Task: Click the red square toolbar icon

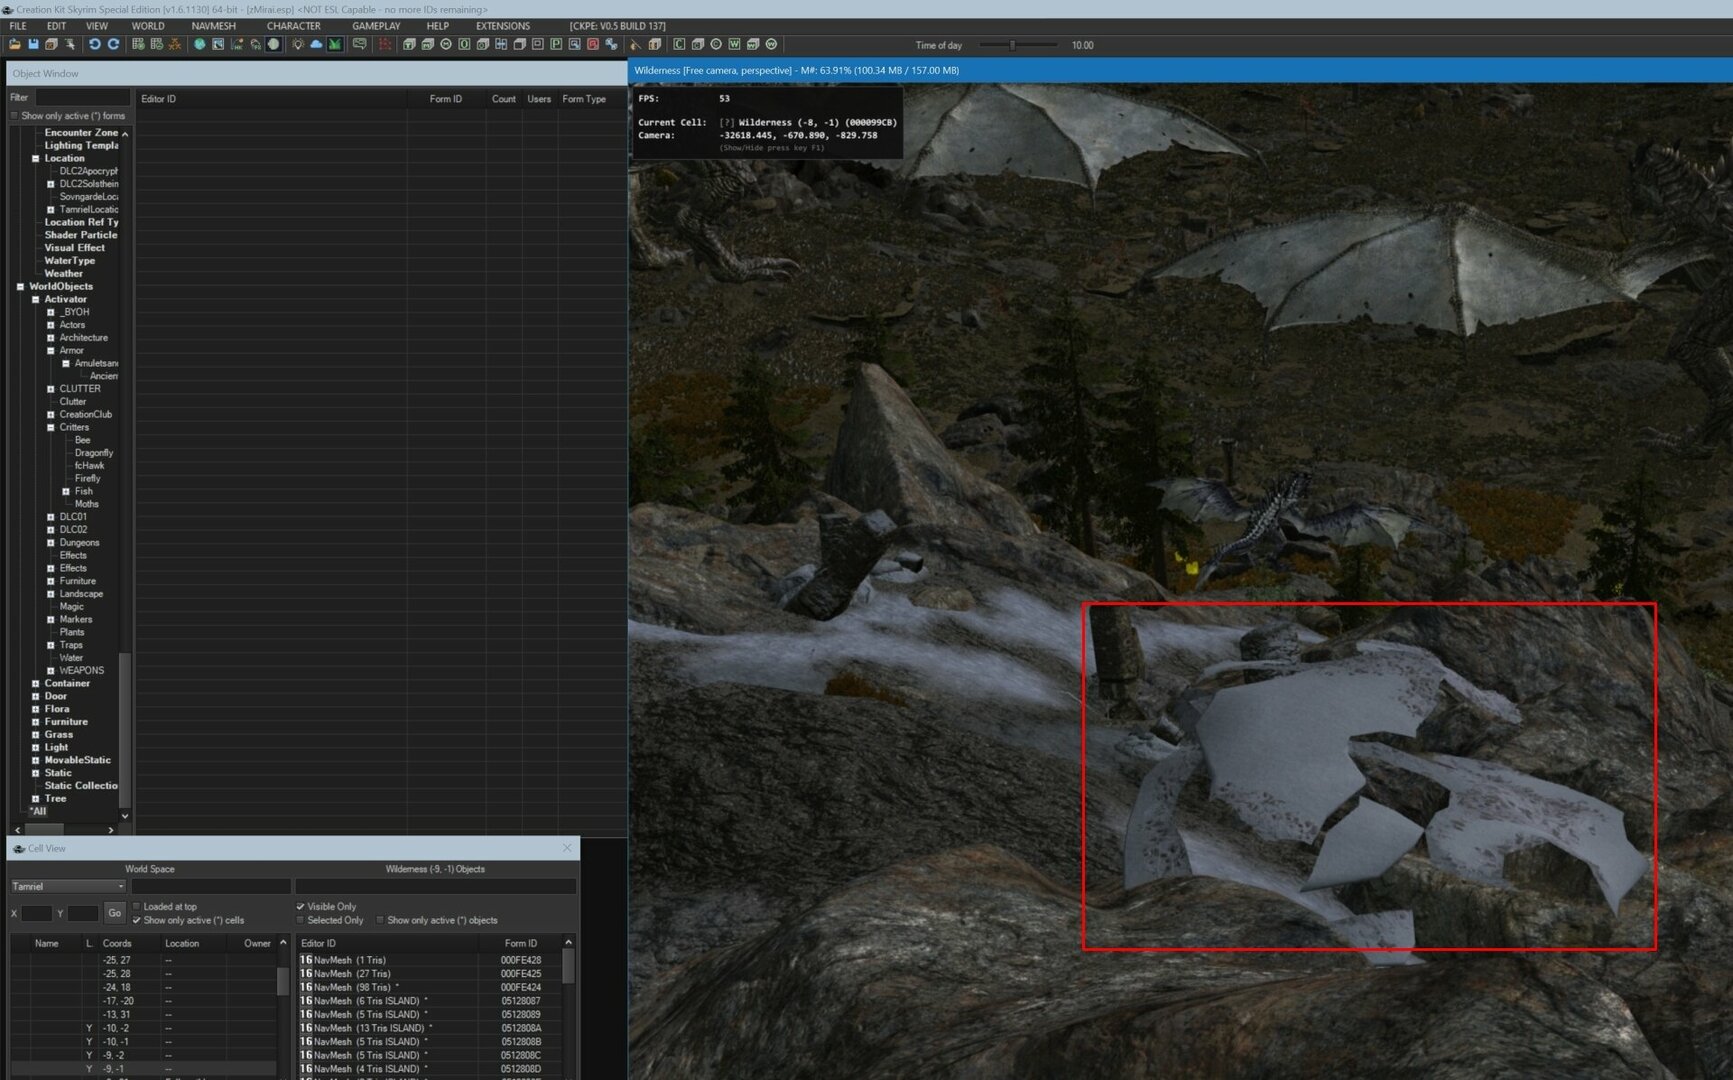Action: tap(593, 45)
